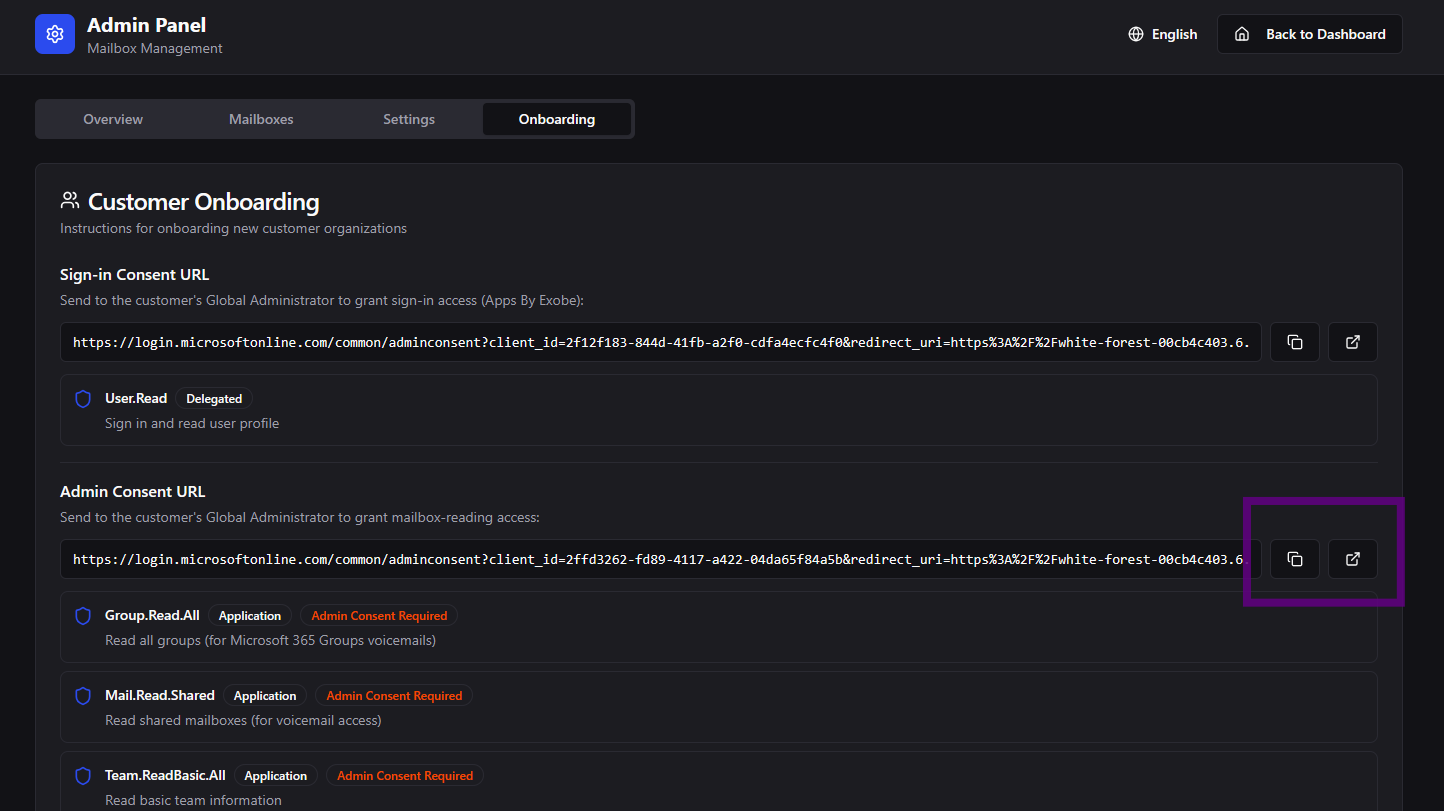Click the 'Read shared mailboxes' description
The height and width of the screenshot is (811, 1444).
[x=243, y=720]
